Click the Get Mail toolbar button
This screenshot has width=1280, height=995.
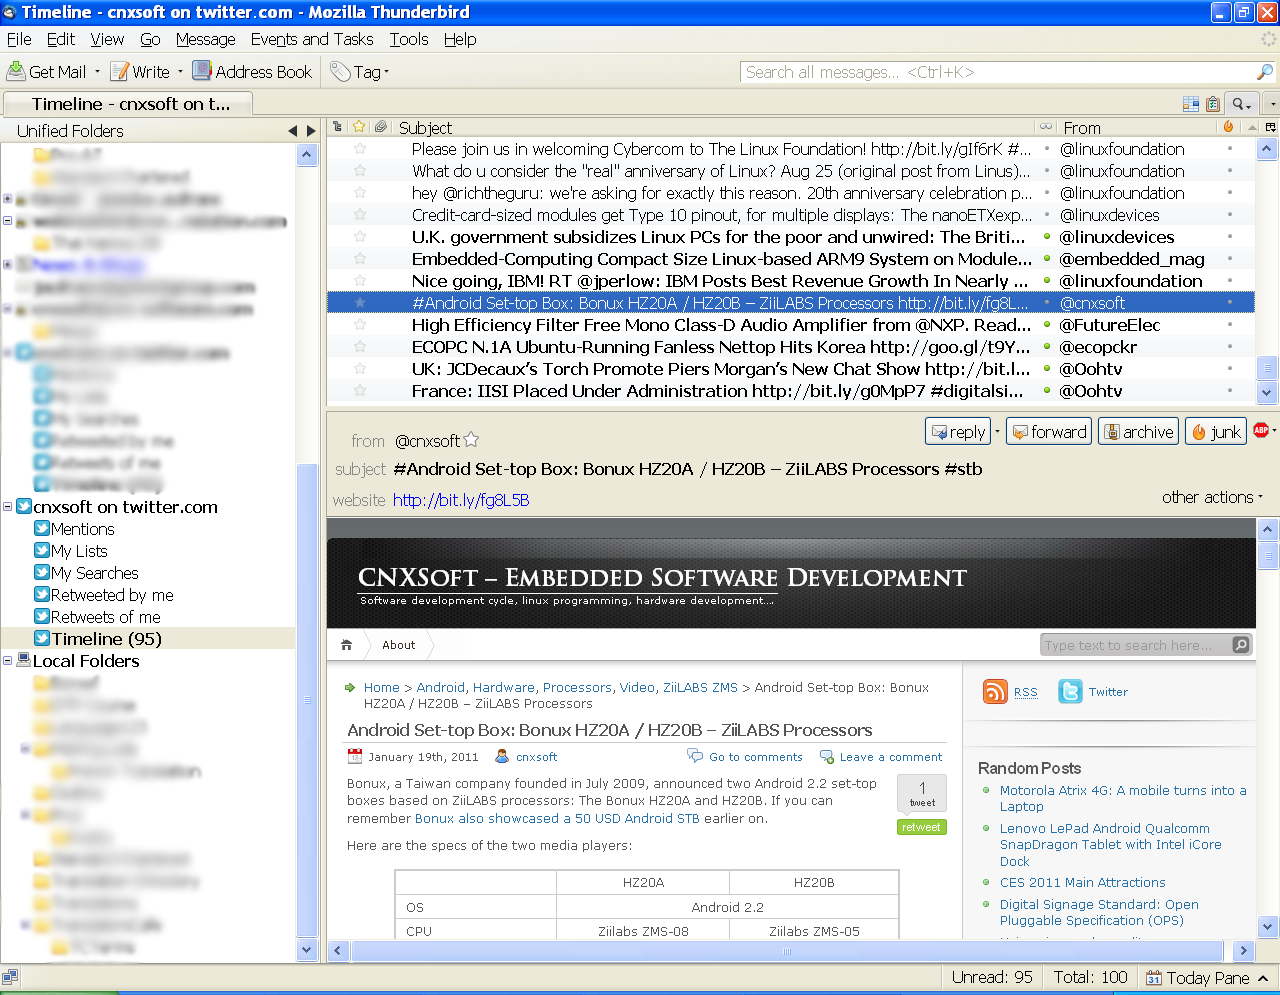pyautogui.click(x=46, y=72)
